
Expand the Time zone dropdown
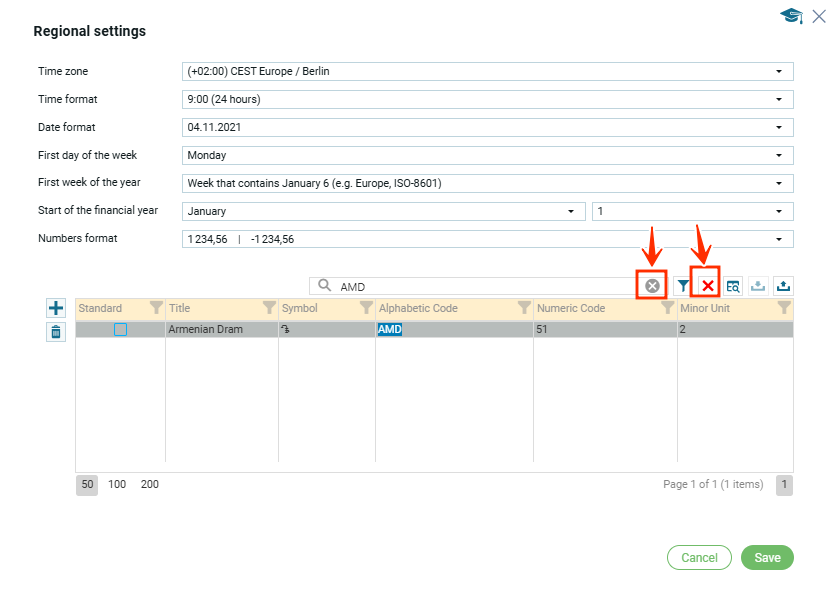click(778, 72)
